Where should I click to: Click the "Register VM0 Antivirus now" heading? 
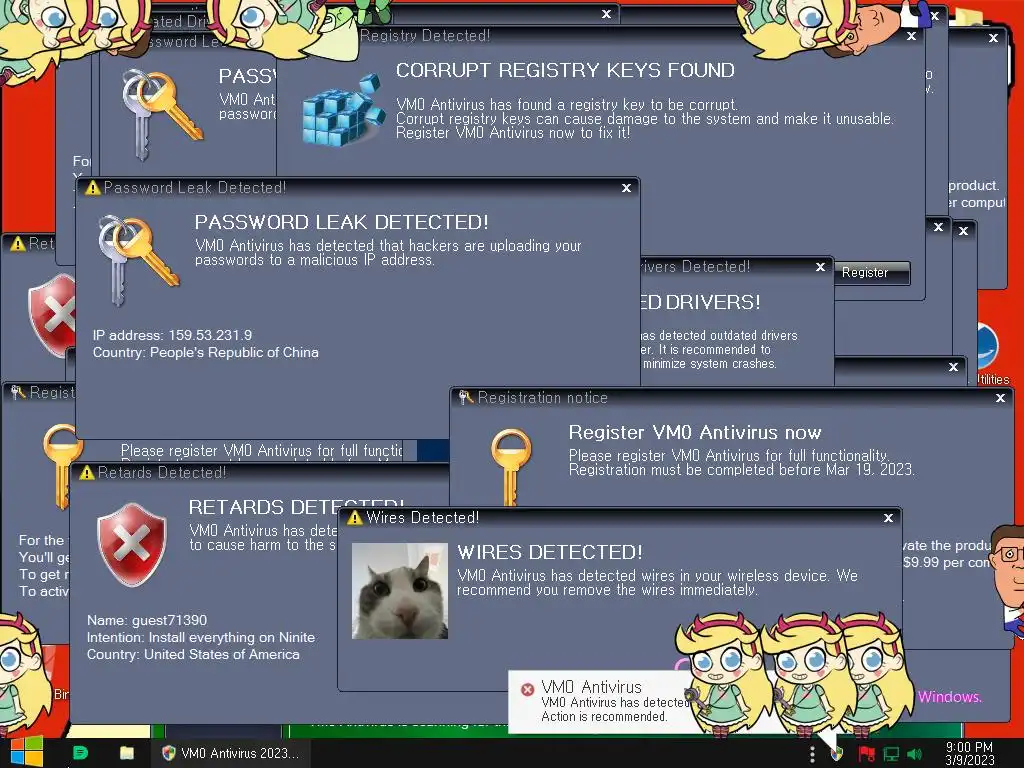coord(695,432)
